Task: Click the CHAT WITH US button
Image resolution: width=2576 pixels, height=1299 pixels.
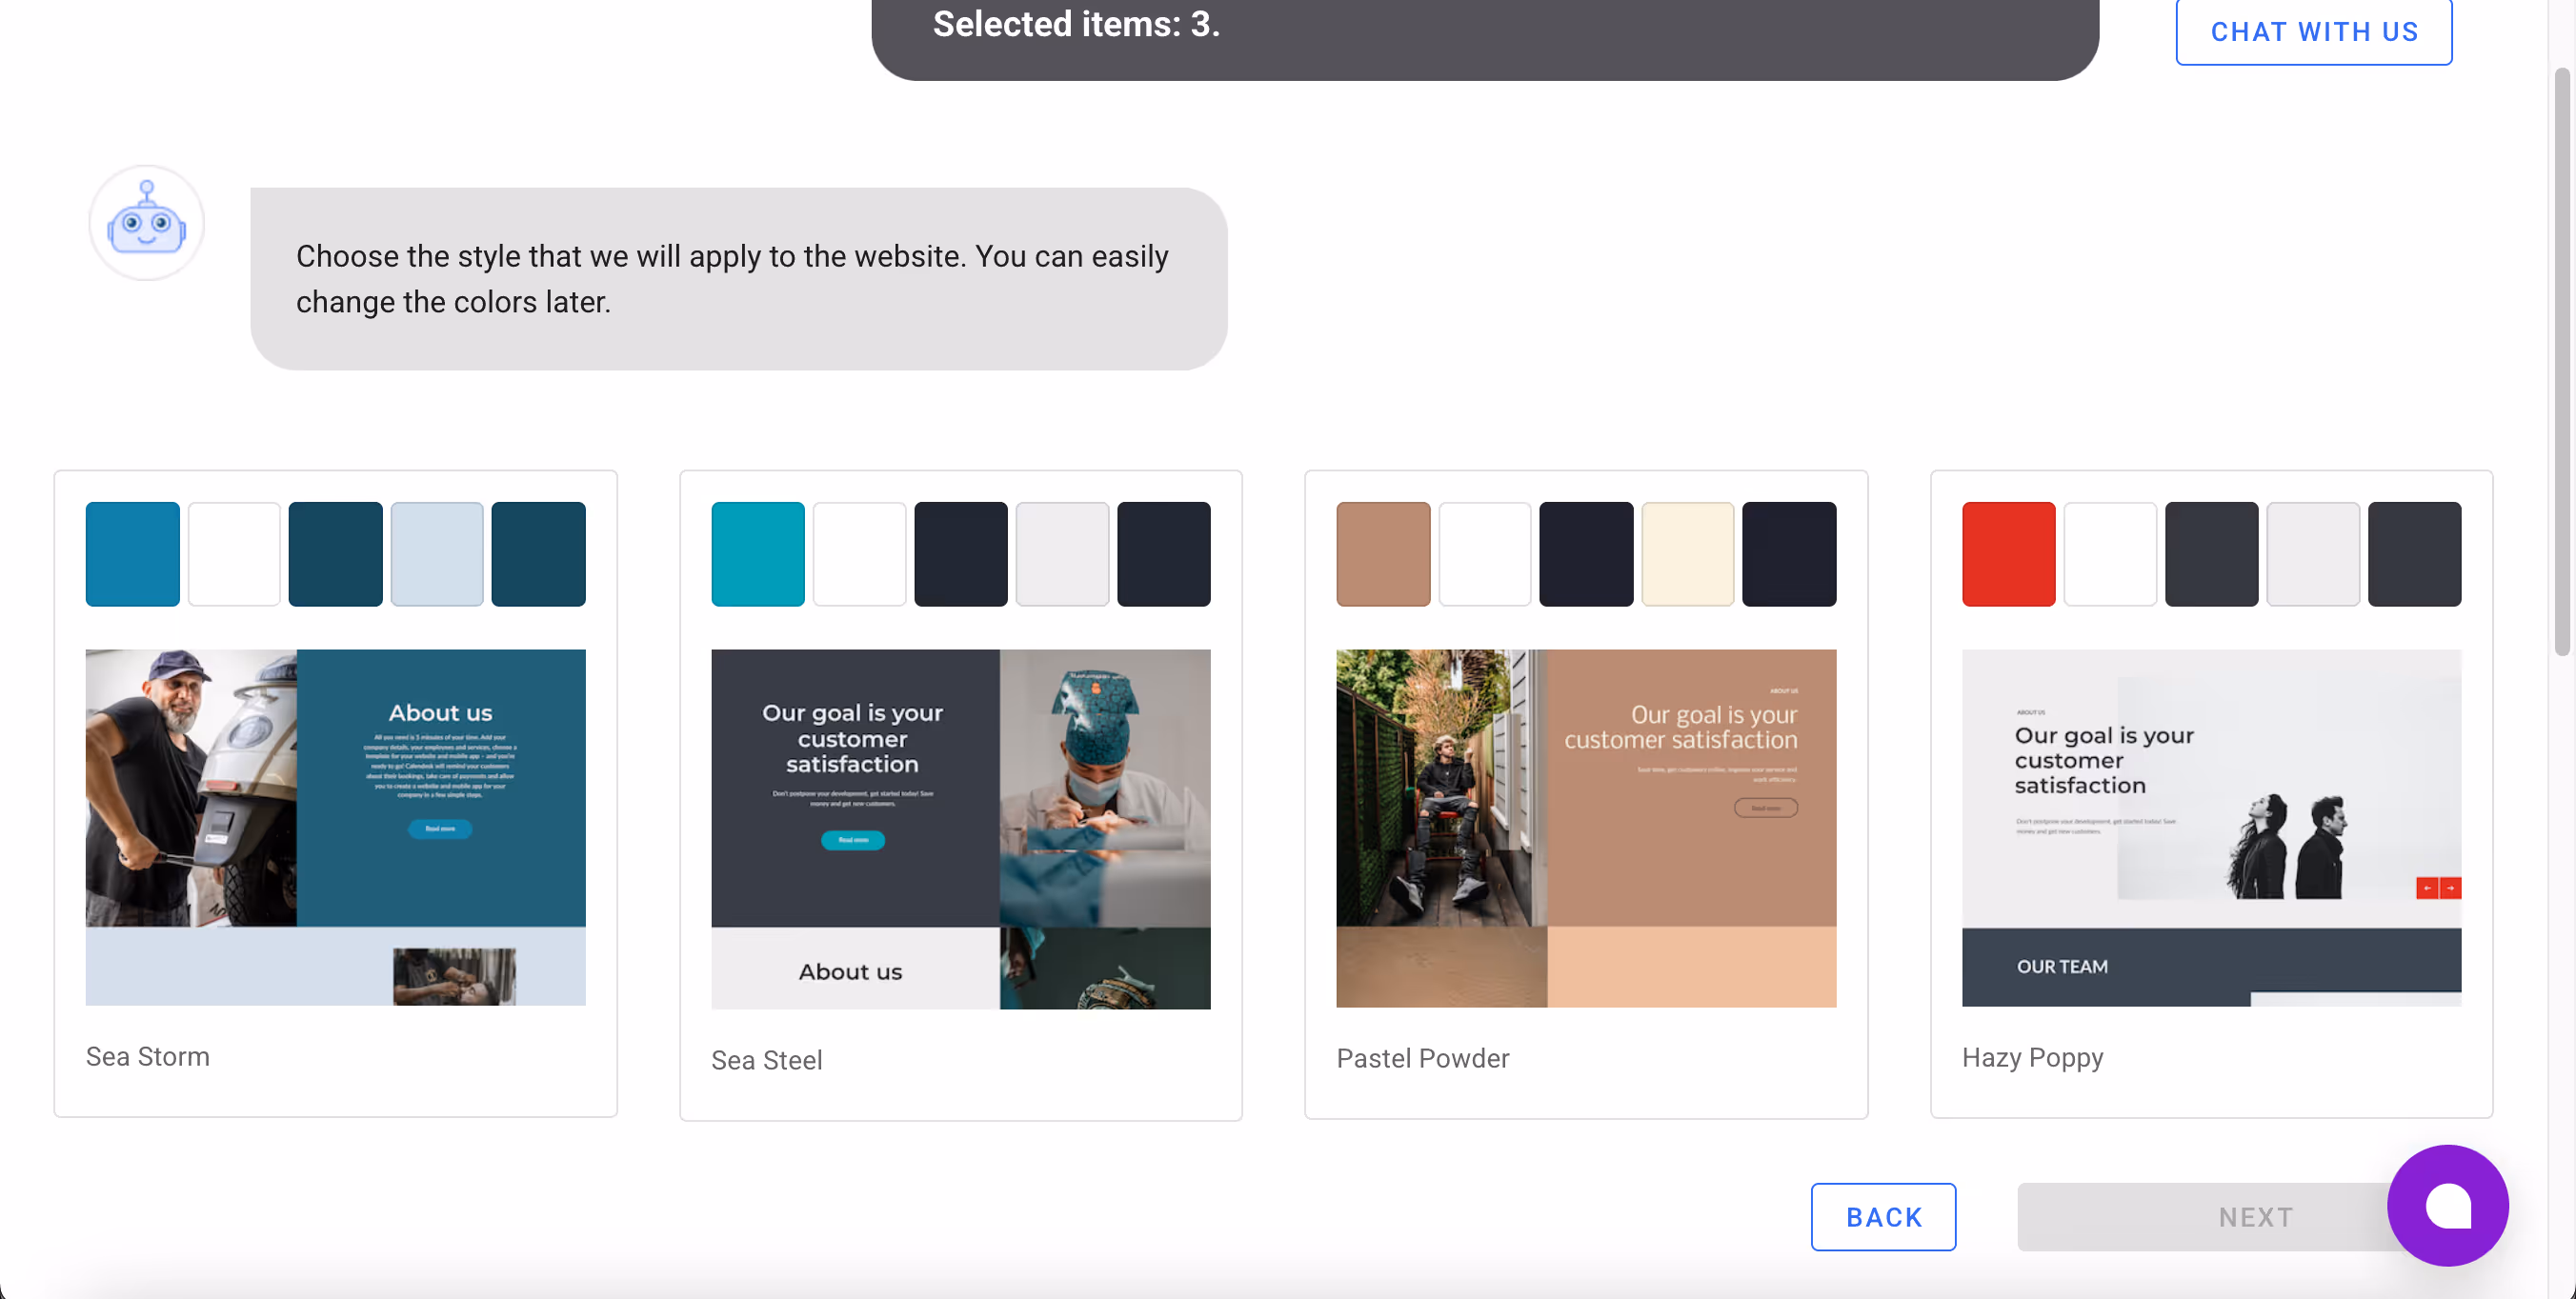Action: 2313,32
